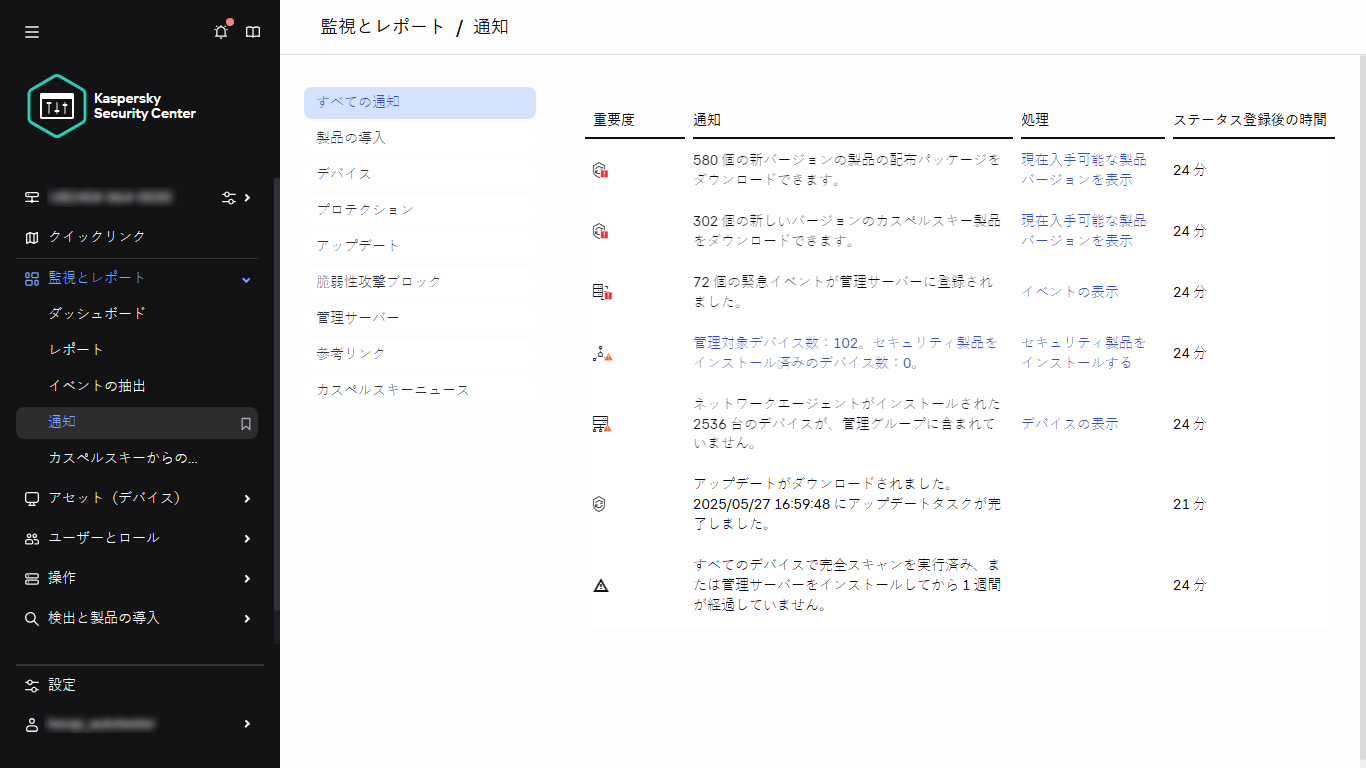Click the warning triangle icon on the full scan notification
The height and width of the screenshot is (768, 1366).
tap(601, 584)
